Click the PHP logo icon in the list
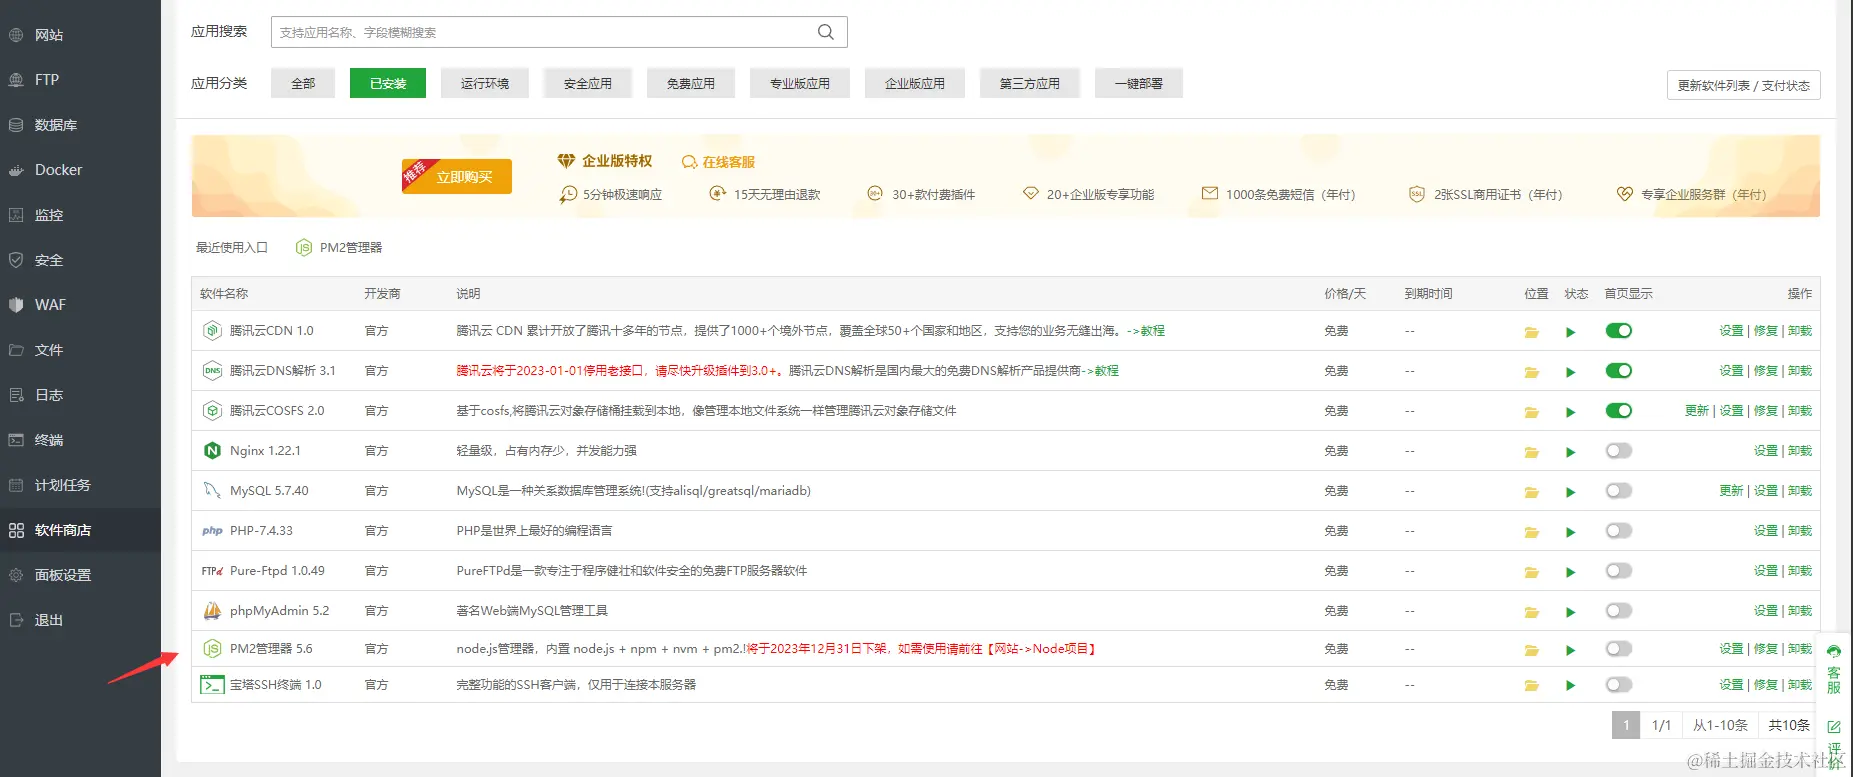Image resolution: width=1853 pixels, height=777 pixels. tap(212, 531)
